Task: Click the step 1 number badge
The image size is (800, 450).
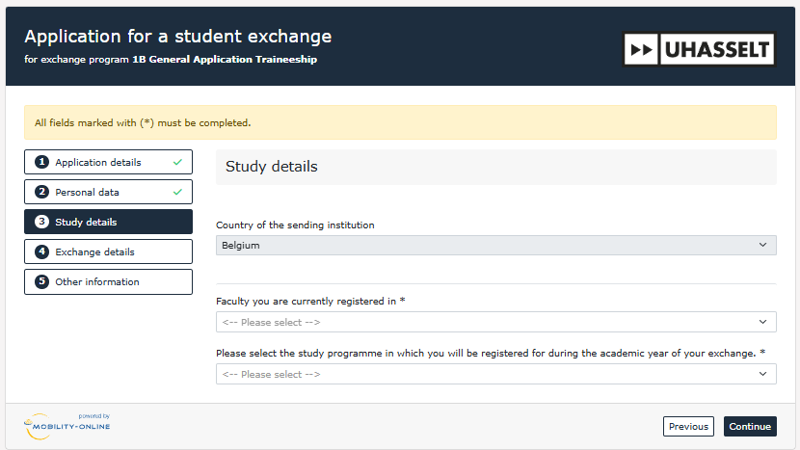Action: pos(42,162)
